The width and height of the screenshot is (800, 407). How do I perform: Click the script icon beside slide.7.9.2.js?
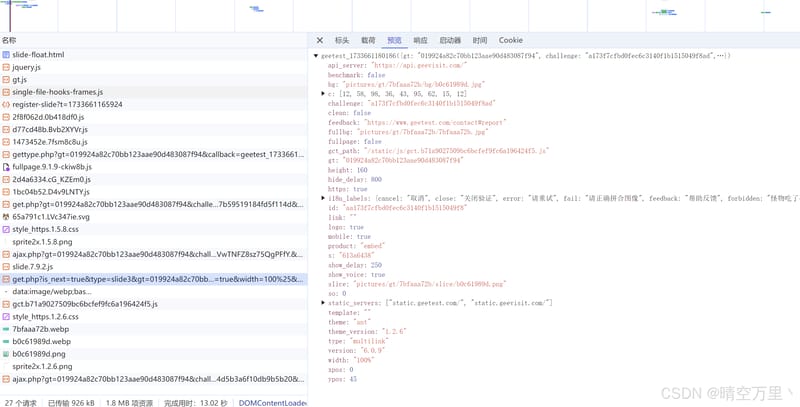tap(6, 267)
